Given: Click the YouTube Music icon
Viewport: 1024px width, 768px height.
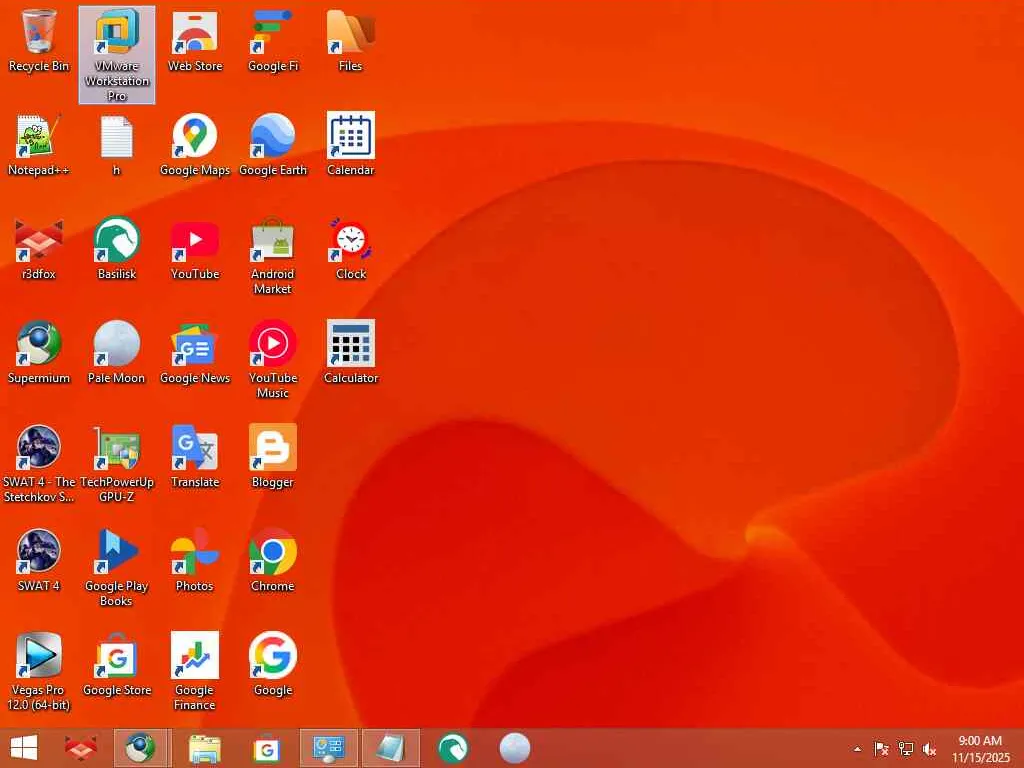Looking at the screenshot, I should click(x=273, y=360).
